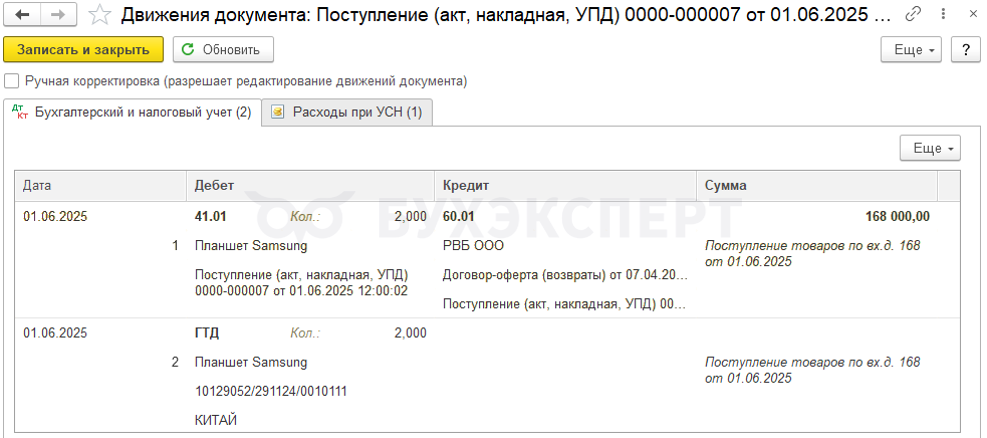
Task: Switch to Расходы при УСН tab
Action: 347,113
